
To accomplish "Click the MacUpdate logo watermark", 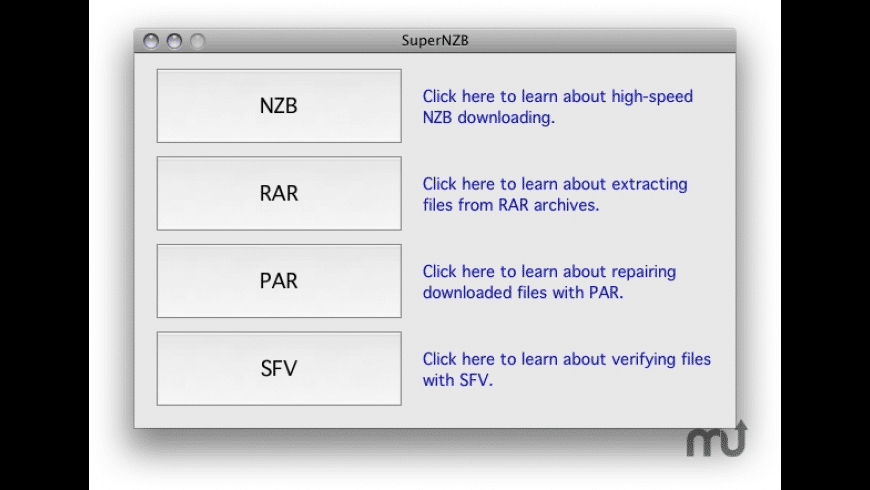I will (x=716, y=438).
